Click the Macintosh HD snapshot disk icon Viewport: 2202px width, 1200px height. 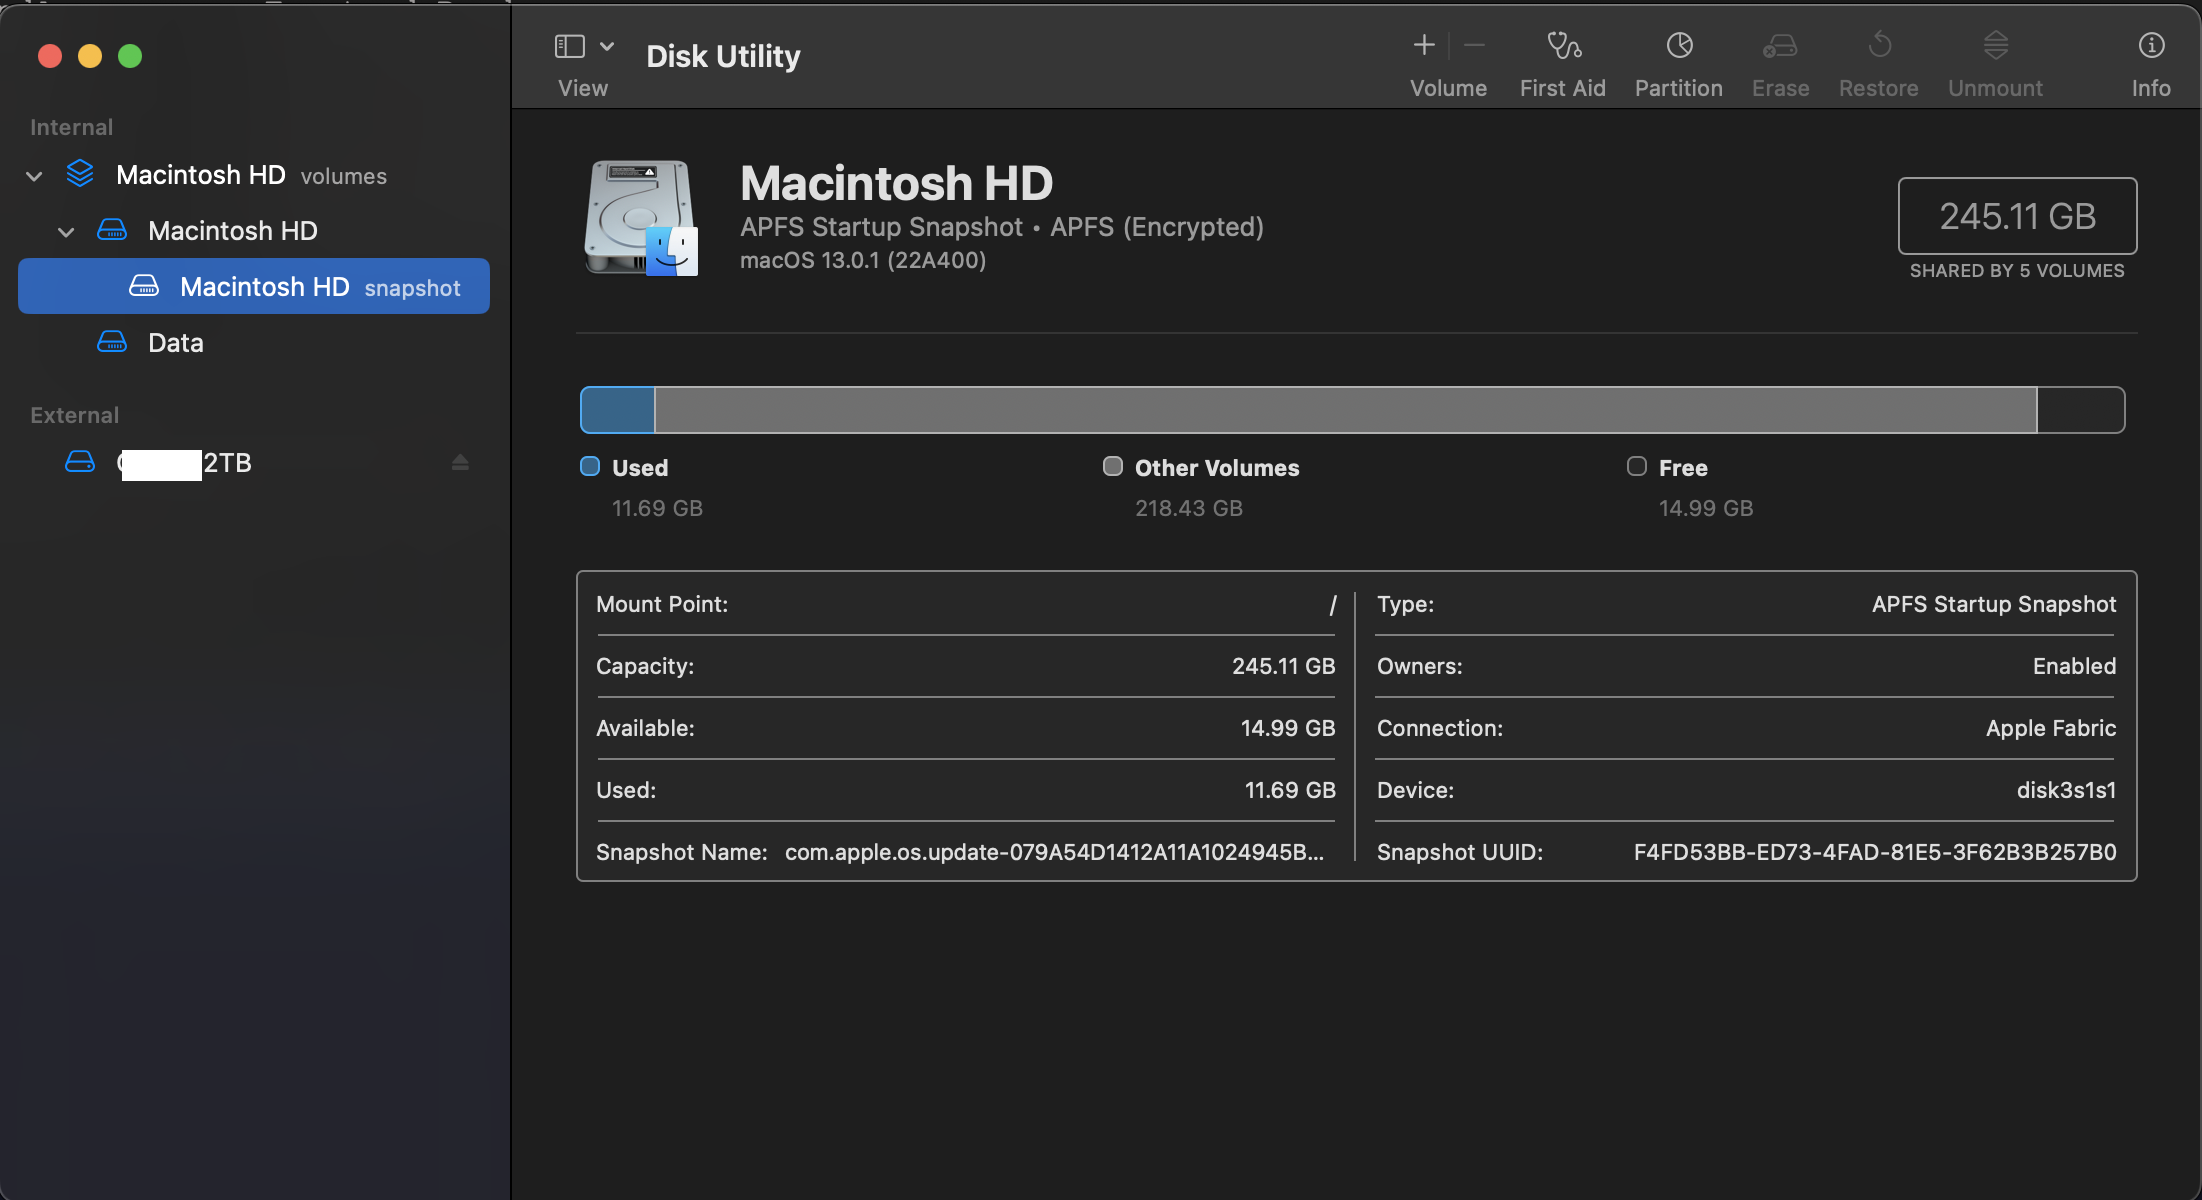point(144,286)
